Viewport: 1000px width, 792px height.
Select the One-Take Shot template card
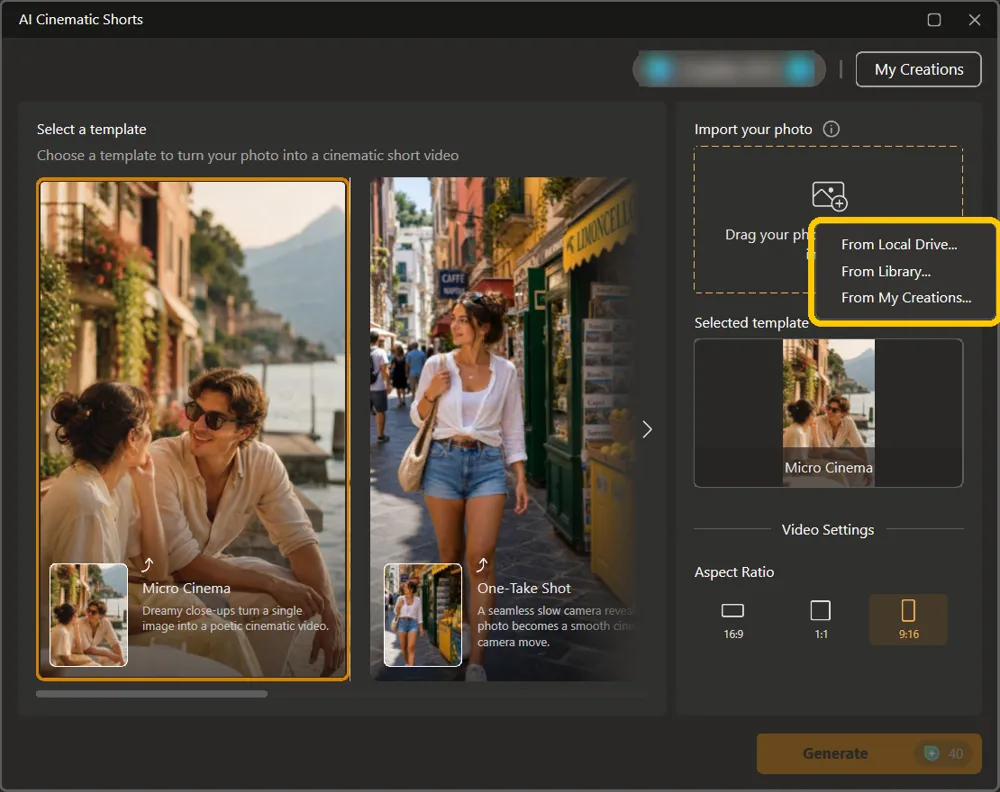503,429
